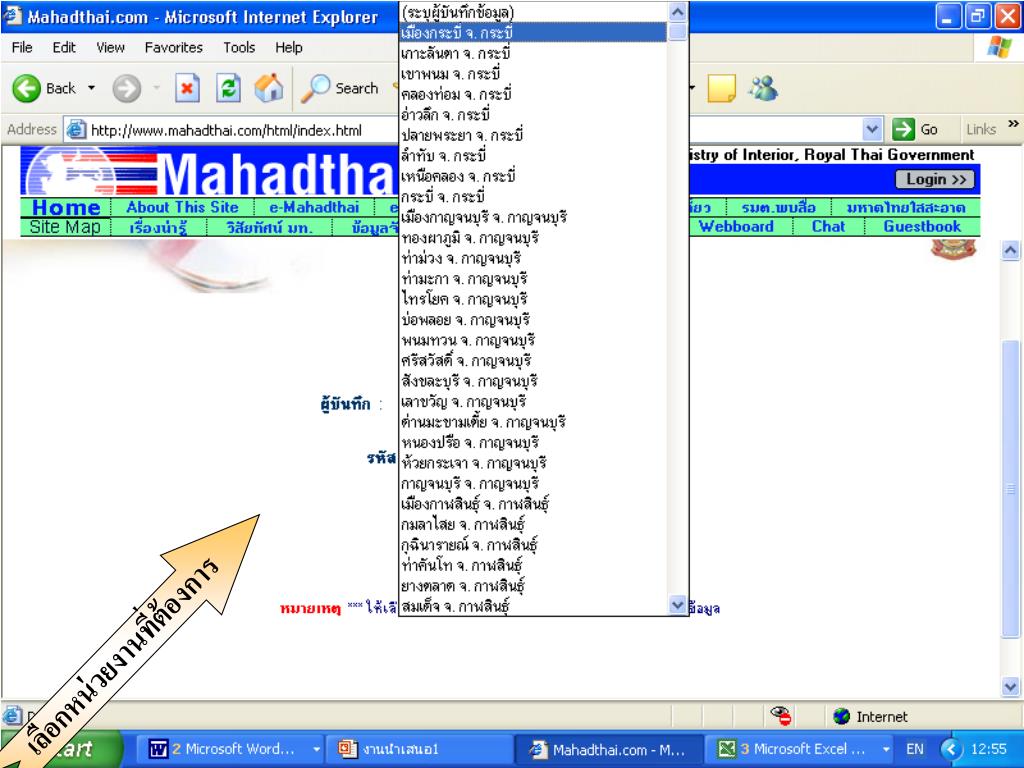Switch to Mahadthai.com taskbar button

(609, 749)
